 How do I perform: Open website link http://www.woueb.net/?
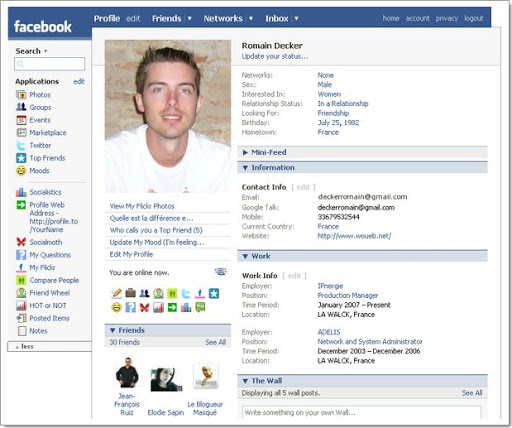pyautogui.click(x=354, y=236)
